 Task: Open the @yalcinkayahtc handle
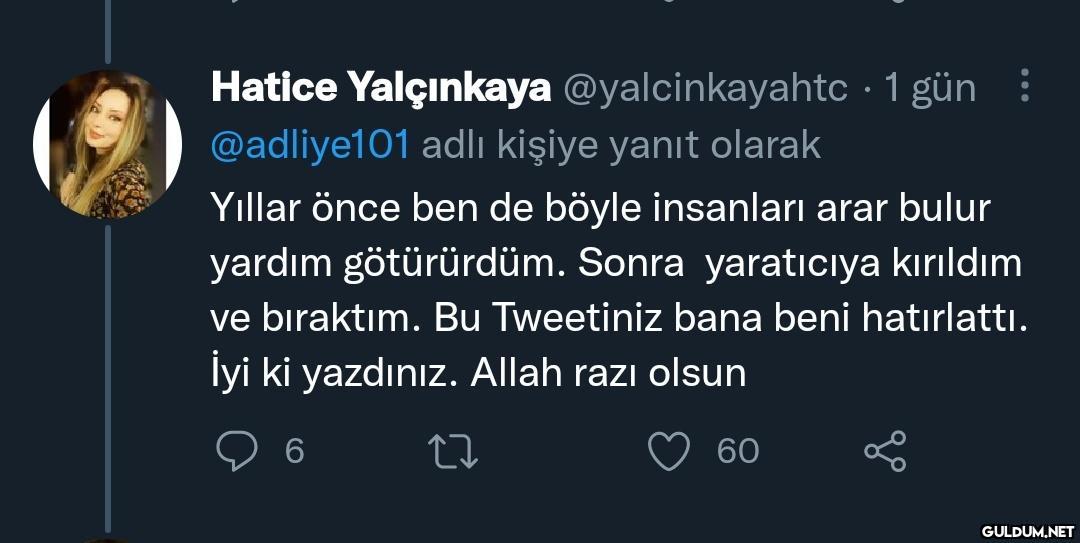point(706,89)
